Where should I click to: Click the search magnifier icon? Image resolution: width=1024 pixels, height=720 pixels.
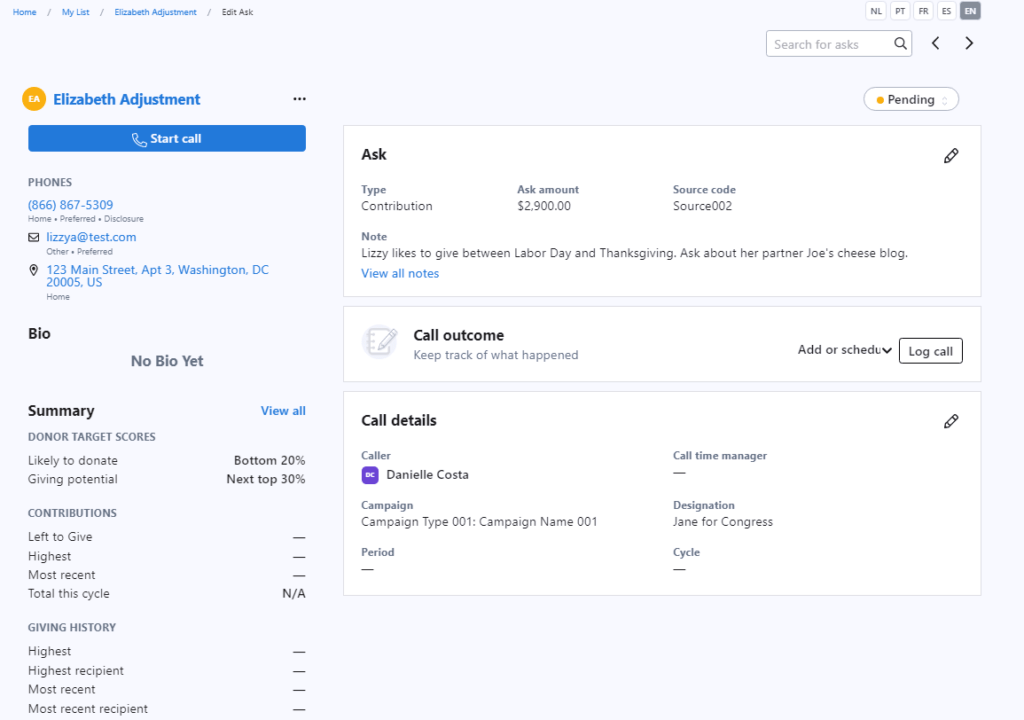coord(900,44)
